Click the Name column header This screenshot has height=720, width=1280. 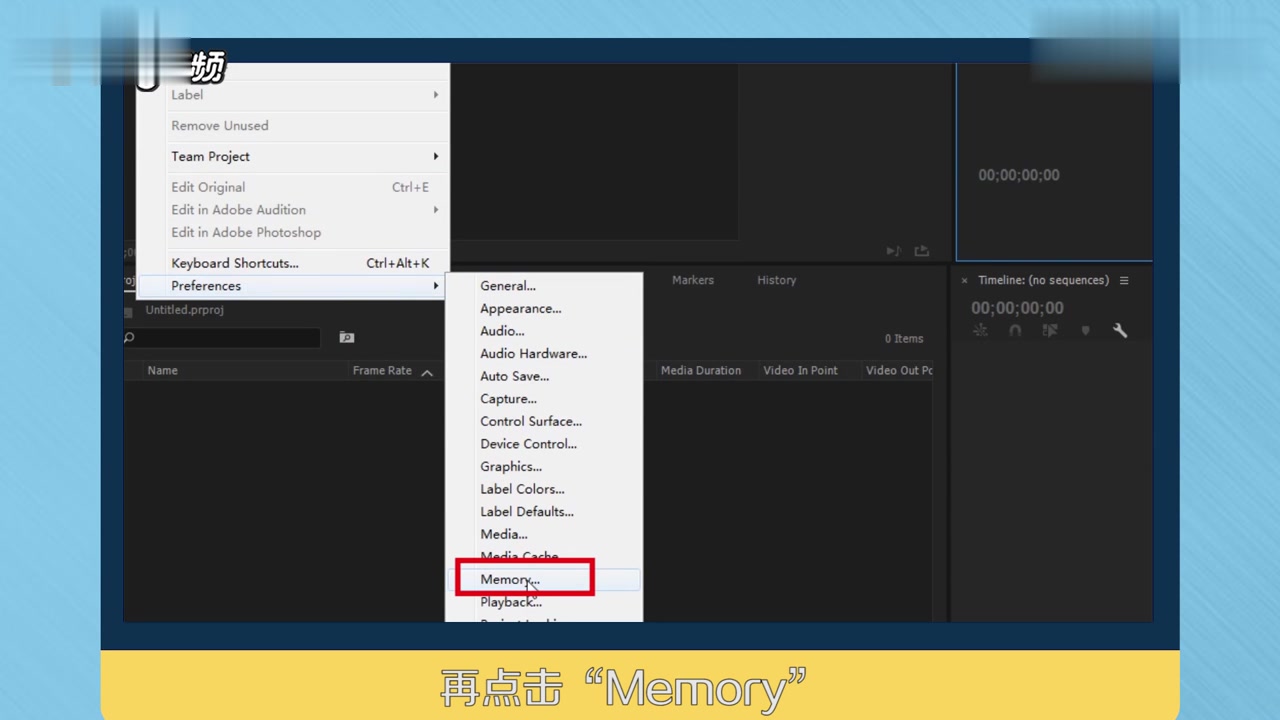pyautogui.click(x=163, y=371)
